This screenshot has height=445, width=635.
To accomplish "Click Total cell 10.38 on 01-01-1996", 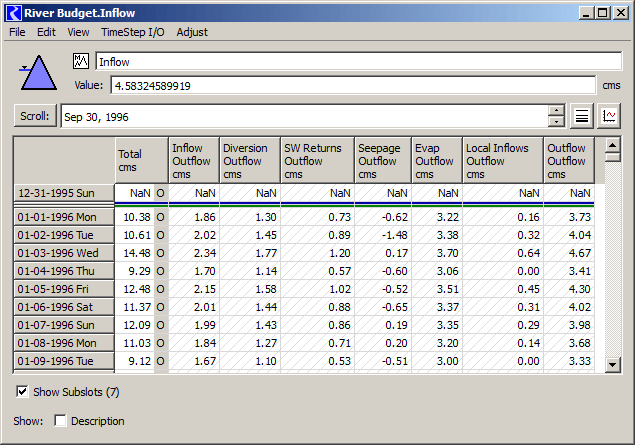I will coord(135,217).
